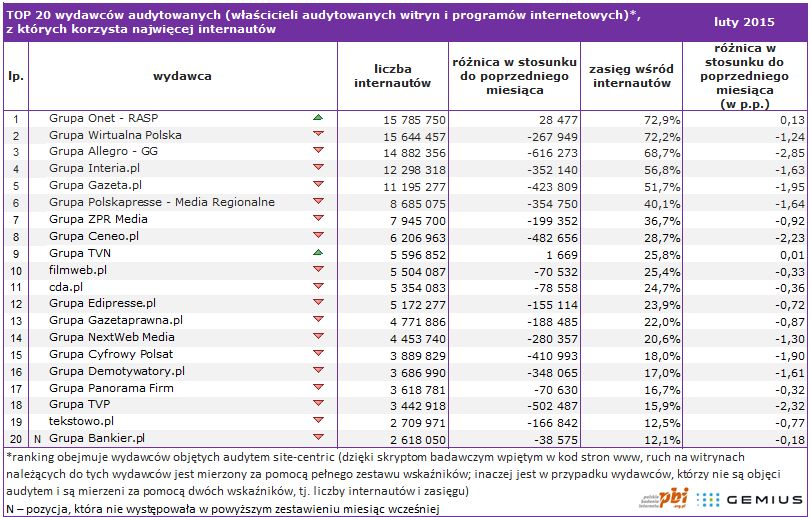Select the publisher name Grupa Gazetaprawna.pl
Image resolution: width=811 pixels, height=517 pixels.
point(116,320)
